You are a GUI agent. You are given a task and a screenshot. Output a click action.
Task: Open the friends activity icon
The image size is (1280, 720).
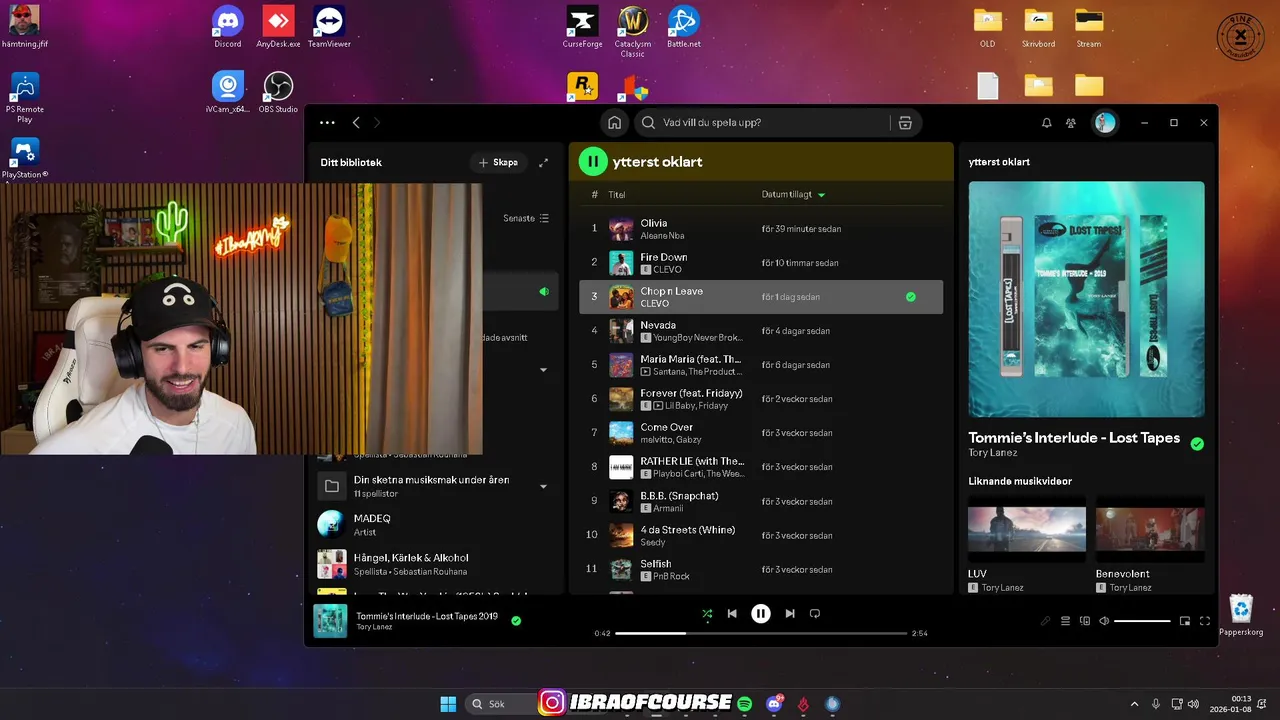(x=1071, y=123)
